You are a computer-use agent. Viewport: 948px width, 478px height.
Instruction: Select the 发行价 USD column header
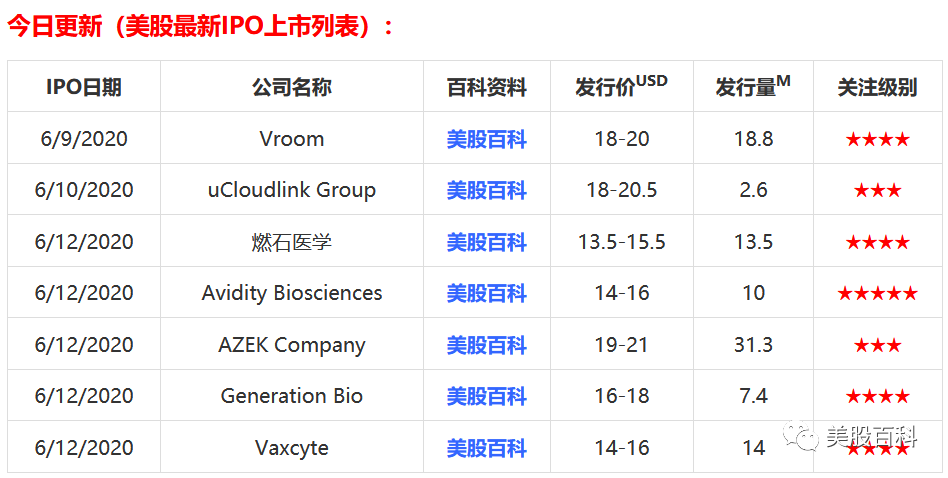[x=622, y=86]
